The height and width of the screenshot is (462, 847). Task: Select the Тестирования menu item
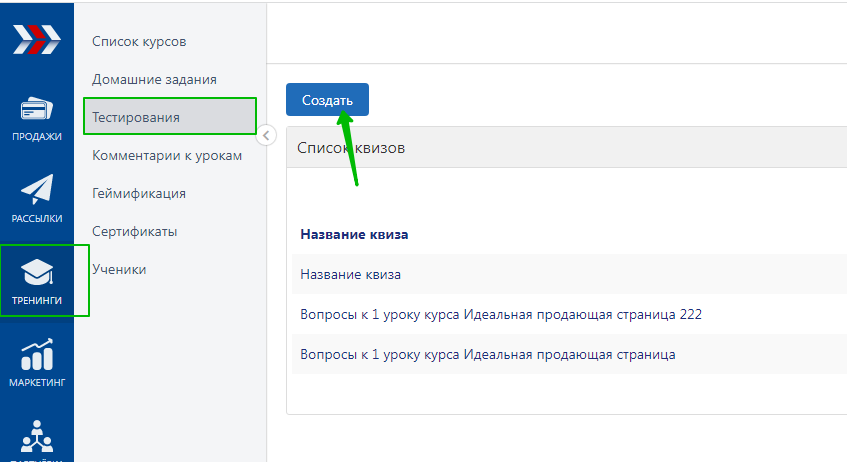pos(136,117)
